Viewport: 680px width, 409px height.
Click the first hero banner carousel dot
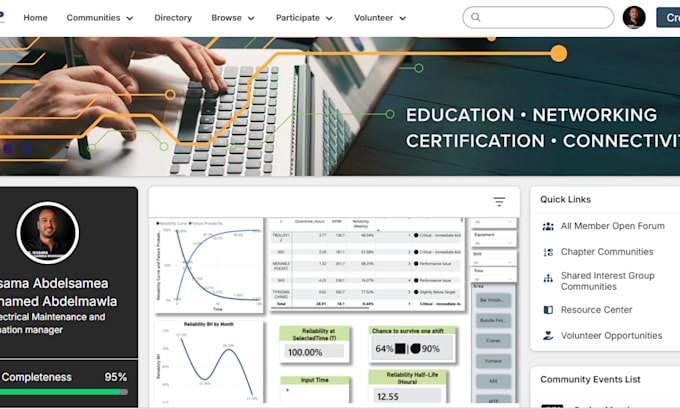click(7, 149)
